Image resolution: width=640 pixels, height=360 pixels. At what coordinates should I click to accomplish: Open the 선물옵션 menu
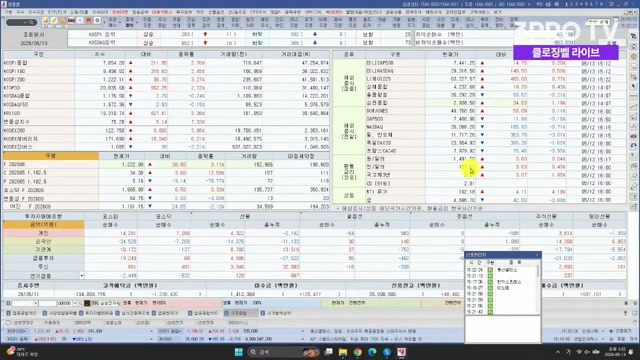[x=216, y=12]
